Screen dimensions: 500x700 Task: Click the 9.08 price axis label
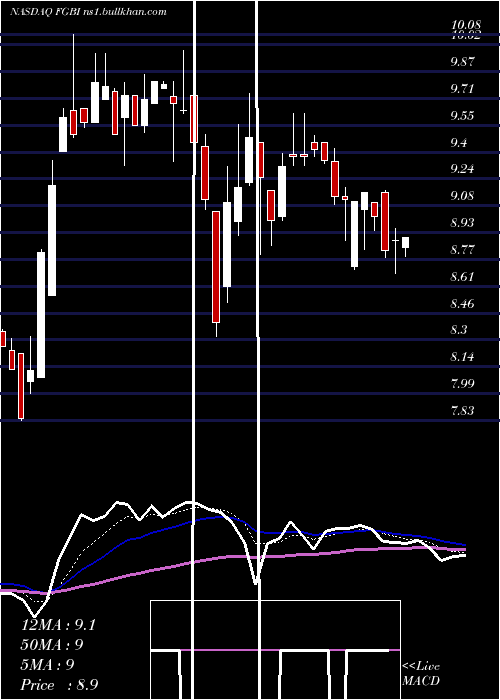(x=462, y=196)
